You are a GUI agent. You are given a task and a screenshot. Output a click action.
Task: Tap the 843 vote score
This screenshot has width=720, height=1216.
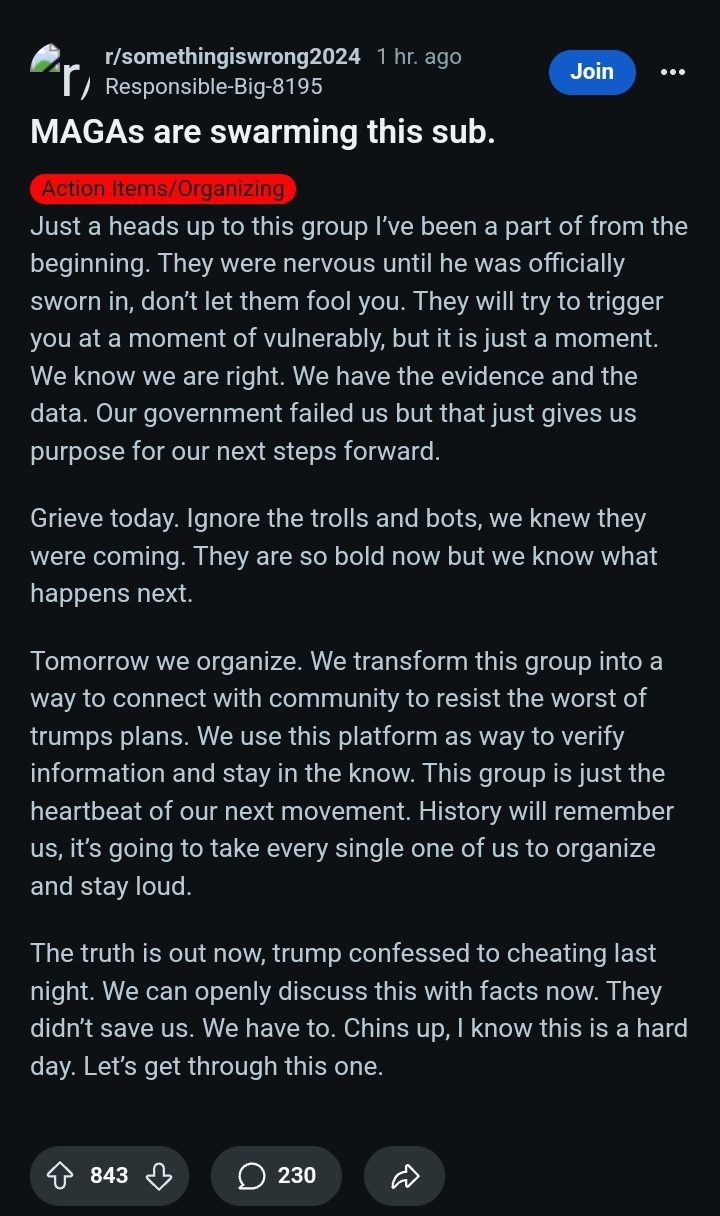[x=109, y=1176]
